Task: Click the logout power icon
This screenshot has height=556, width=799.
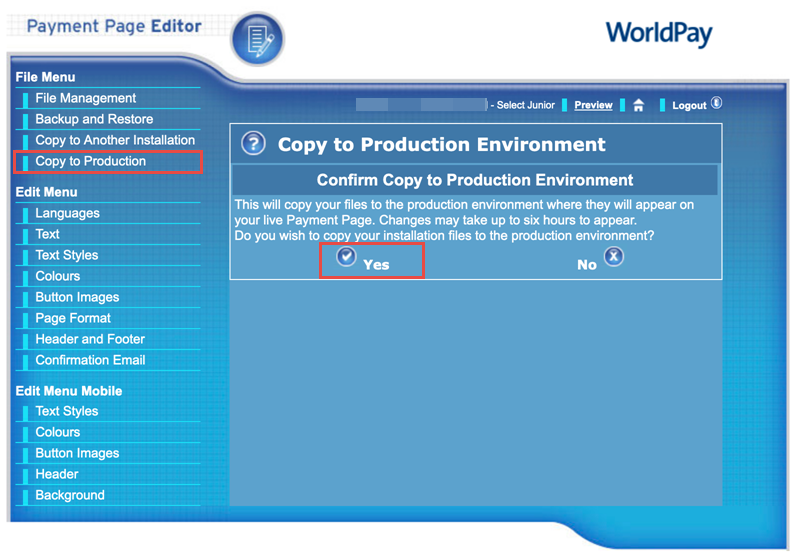Action: click(716, 104)
